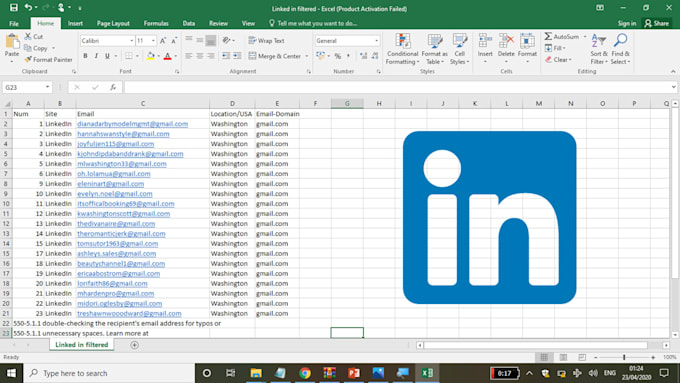The height and width of the screenshot is (383, 680).
Task: Switch to the Page Layout tab
Action: 113,23
